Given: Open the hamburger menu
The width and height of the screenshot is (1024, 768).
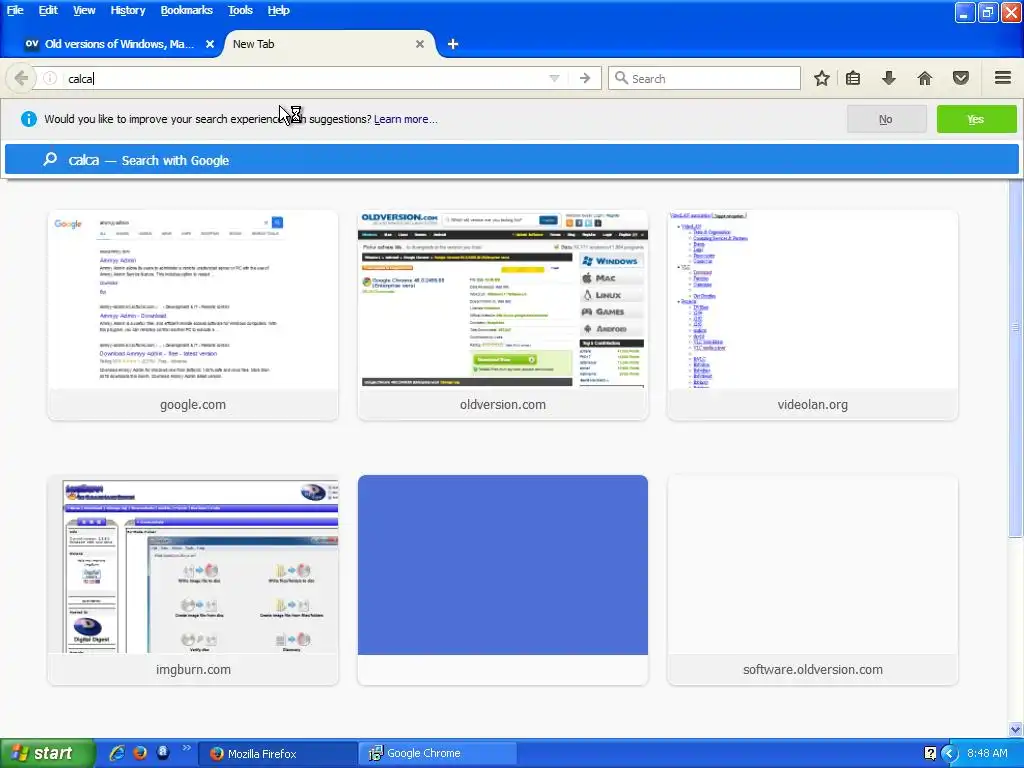Looking at the screenshot, I should tap(1003, 78).
